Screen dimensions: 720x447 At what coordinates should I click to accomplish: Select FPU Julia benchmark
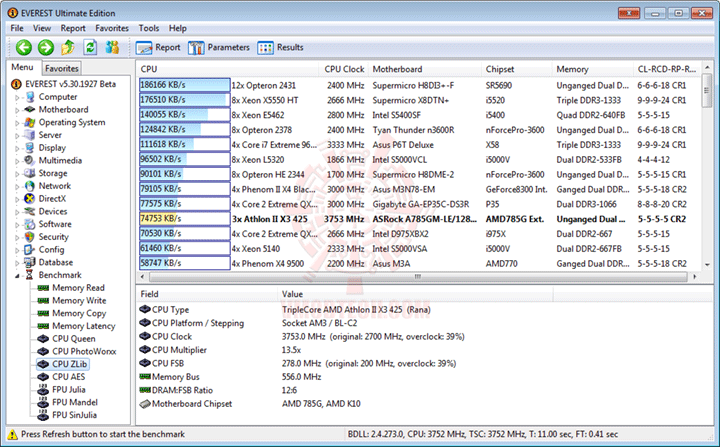coord(69,390)
